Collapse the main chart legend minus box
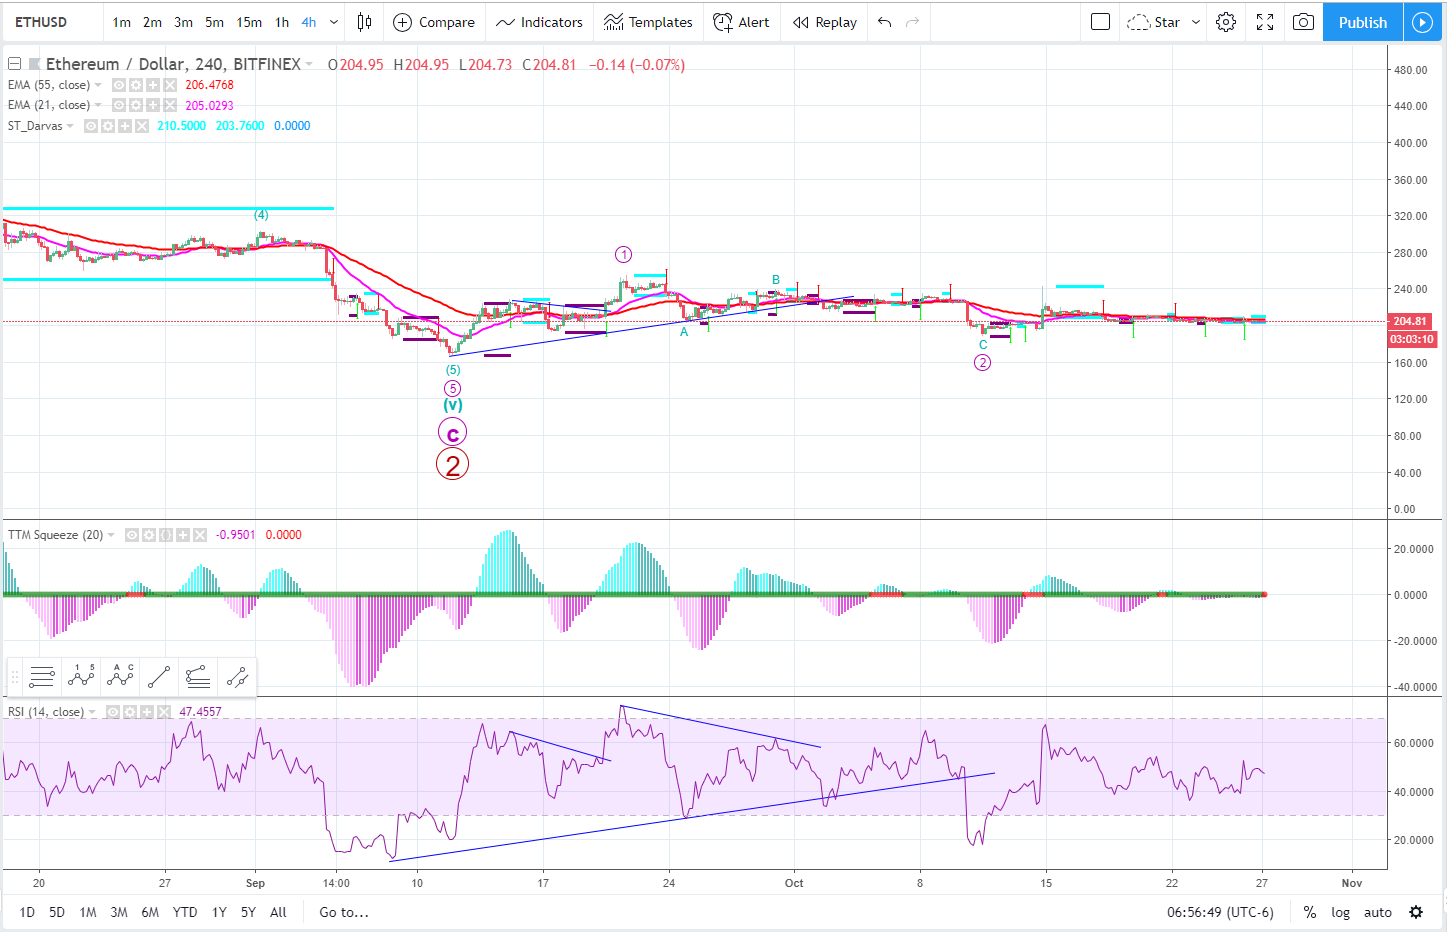The width and height of the screenshot is (1447, 932). pos(15,64)
